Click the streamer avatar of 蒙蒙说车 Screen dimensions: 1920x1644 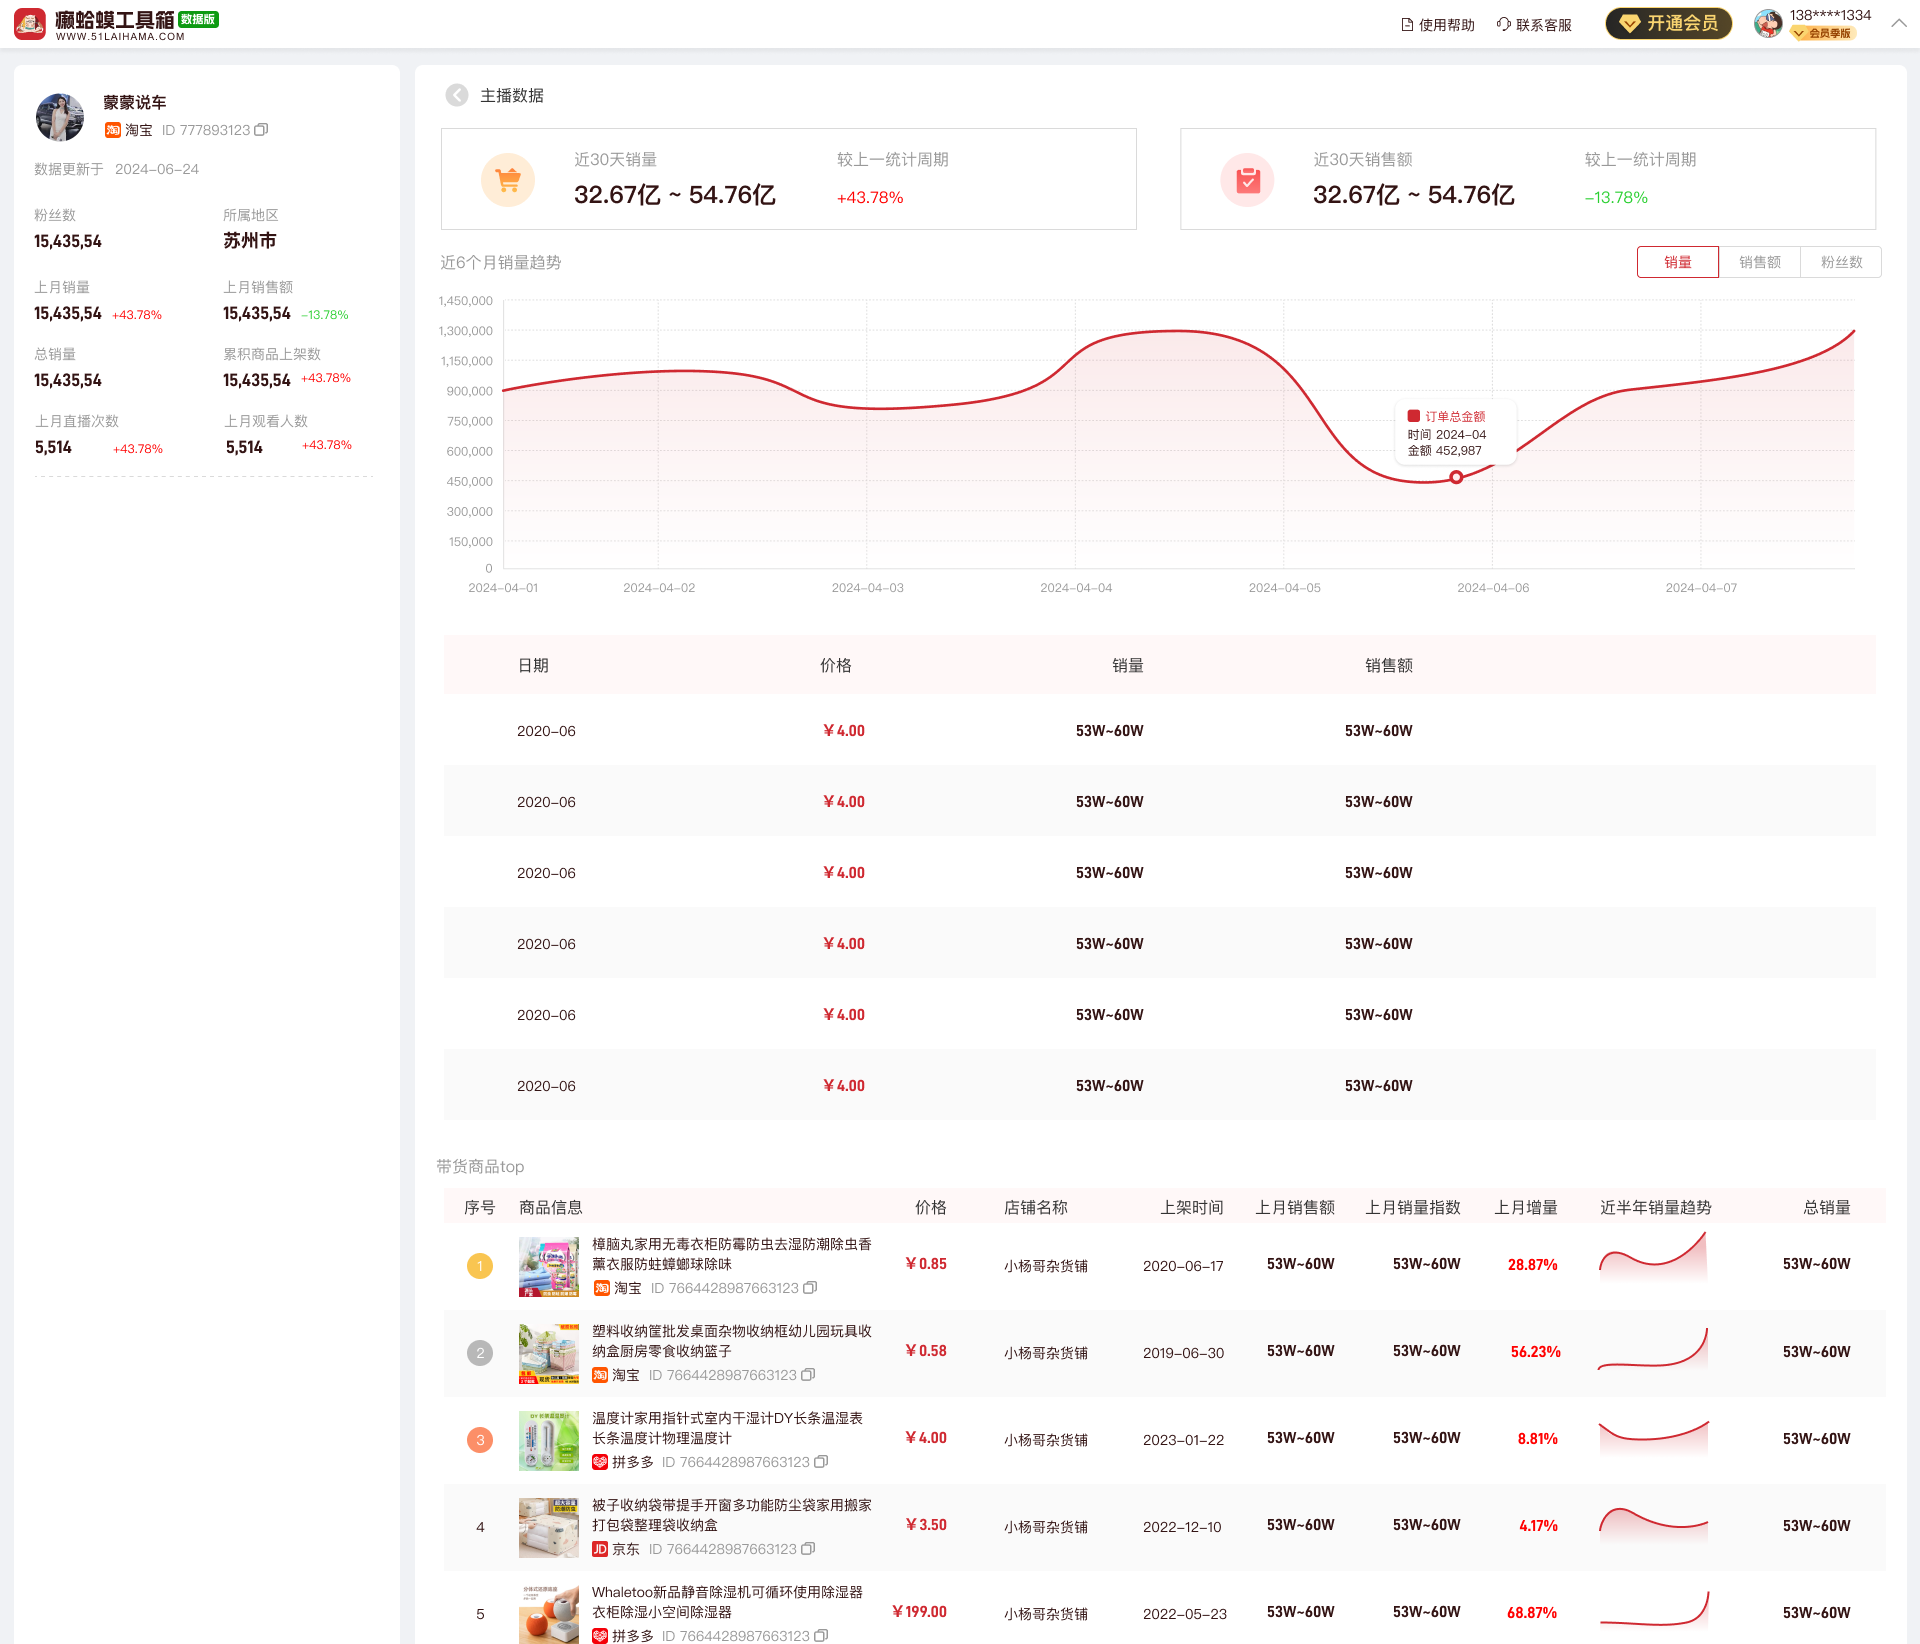click(x=60, y=117)
